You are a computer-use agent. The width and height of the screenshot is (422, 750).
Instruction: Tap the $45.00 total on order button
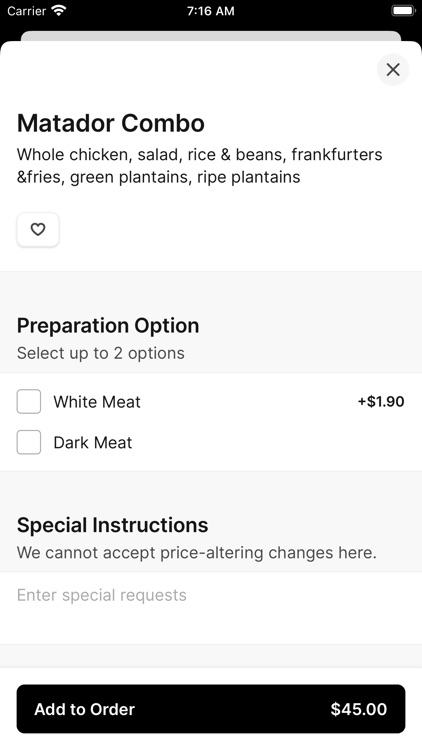358,709
